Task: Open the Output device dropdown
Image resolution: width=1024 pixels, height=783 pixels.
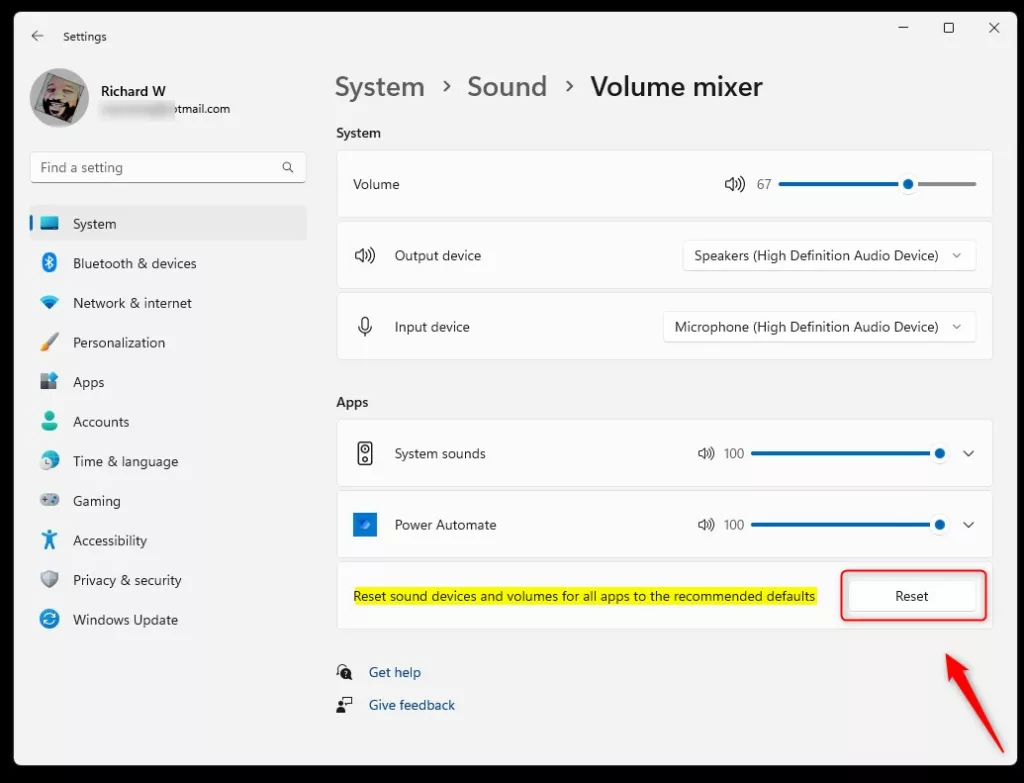Action: [829, 256]
